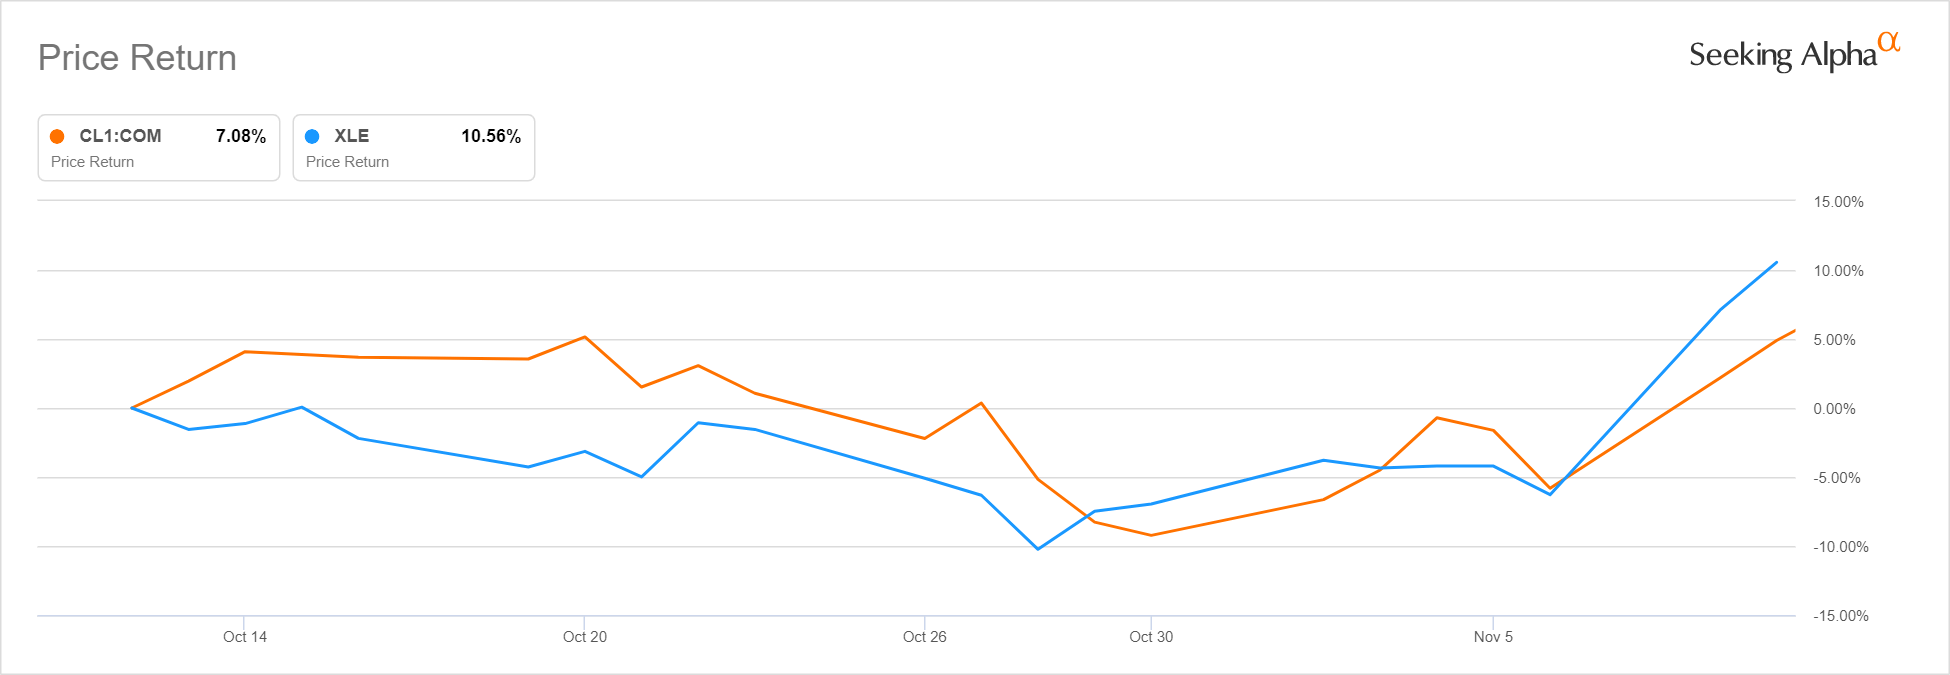Select the Oct 30 x-axis label
This screenshot has width=1950, height=675.
pyautogui.click(x=1151, y=637)
